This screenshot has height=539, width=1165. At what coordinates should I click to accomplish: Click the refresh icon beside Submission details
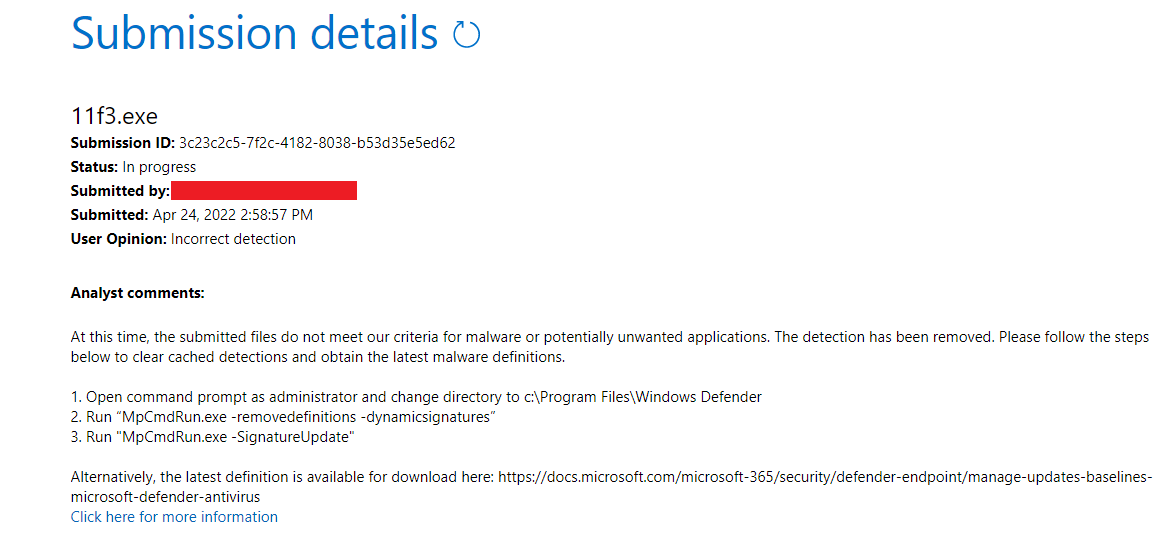(x=466, y=36)
